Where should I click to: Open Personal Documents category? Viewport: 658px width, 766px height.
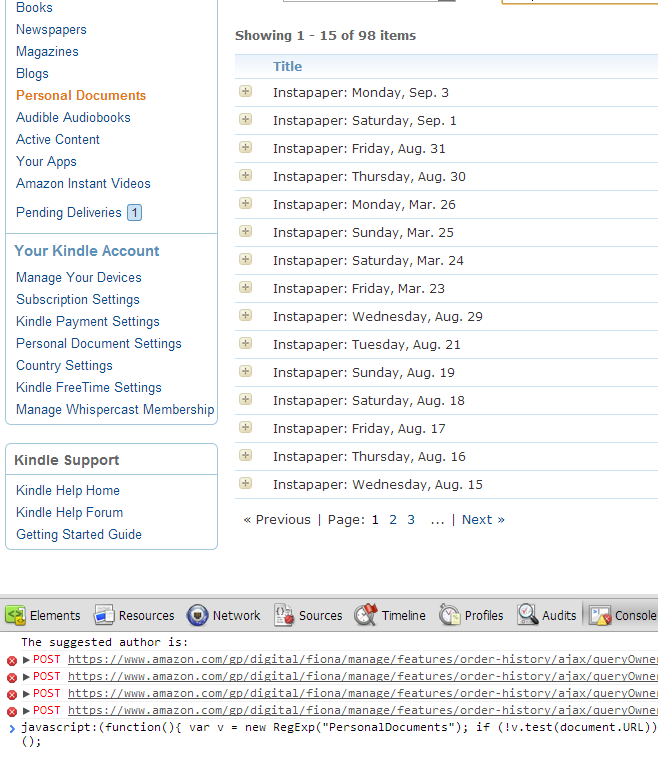[x=81, y=96]
